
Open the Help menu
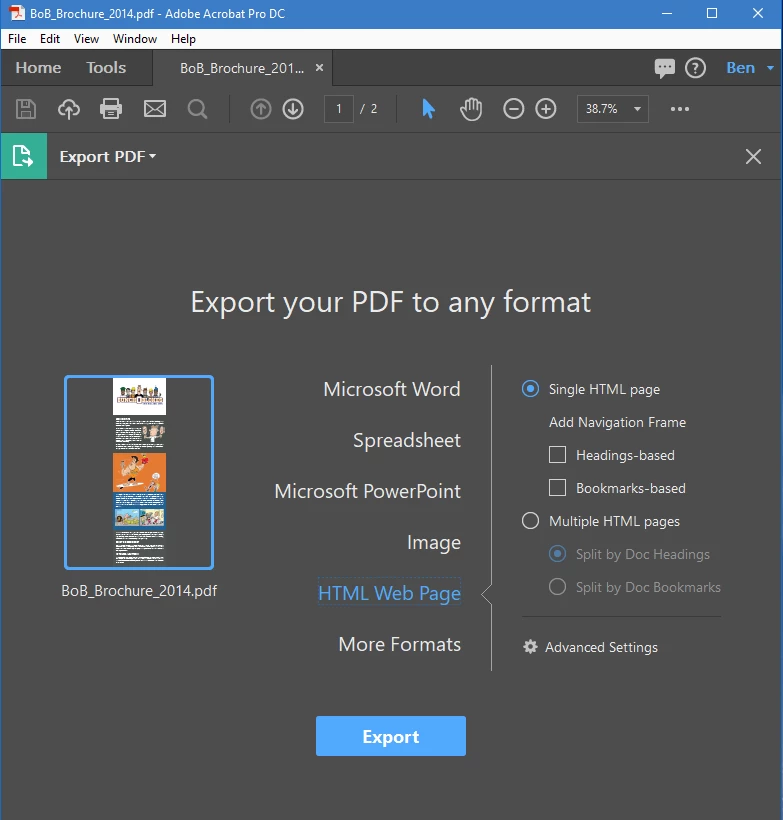183,39
